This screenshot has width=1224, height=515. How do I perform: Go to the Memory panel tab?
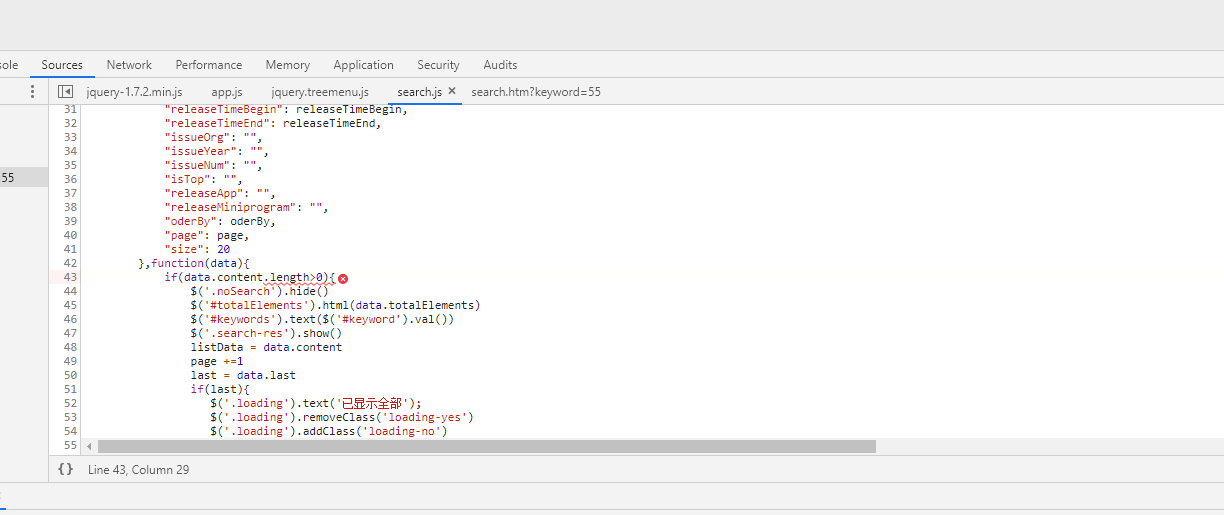(288, 65)
